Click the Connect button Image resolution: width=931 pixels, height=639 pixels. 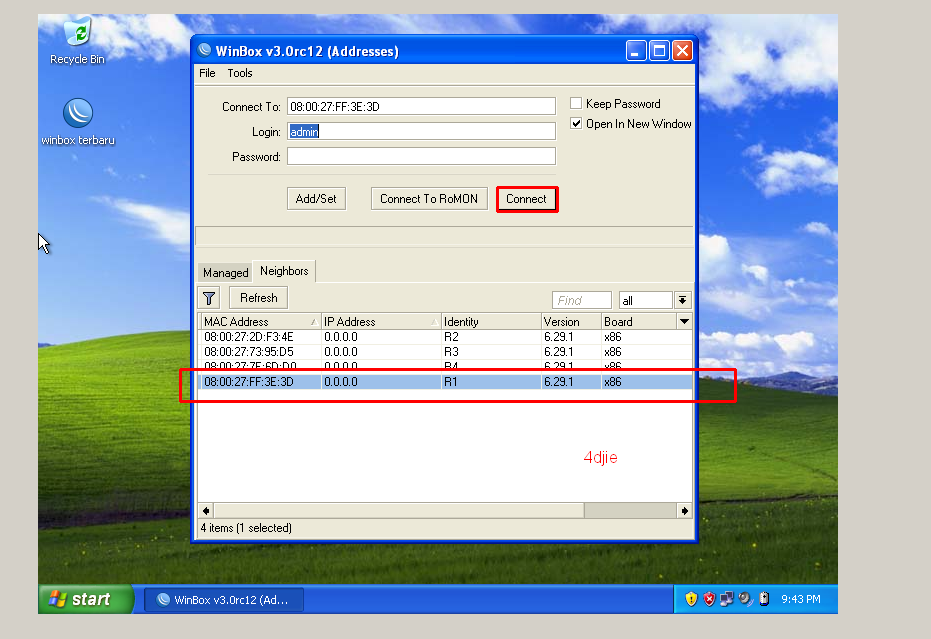pos(527,199)
